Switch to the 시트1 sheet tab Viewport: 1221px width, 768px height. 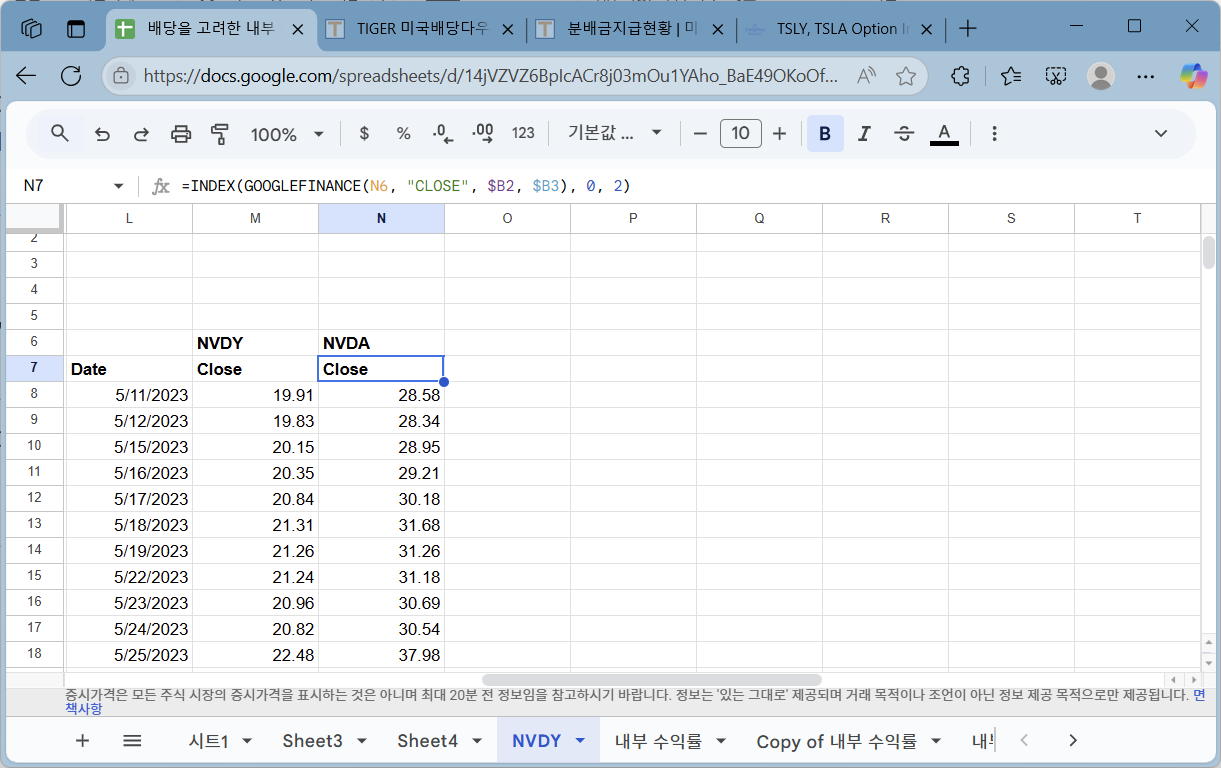click(209, 741)
